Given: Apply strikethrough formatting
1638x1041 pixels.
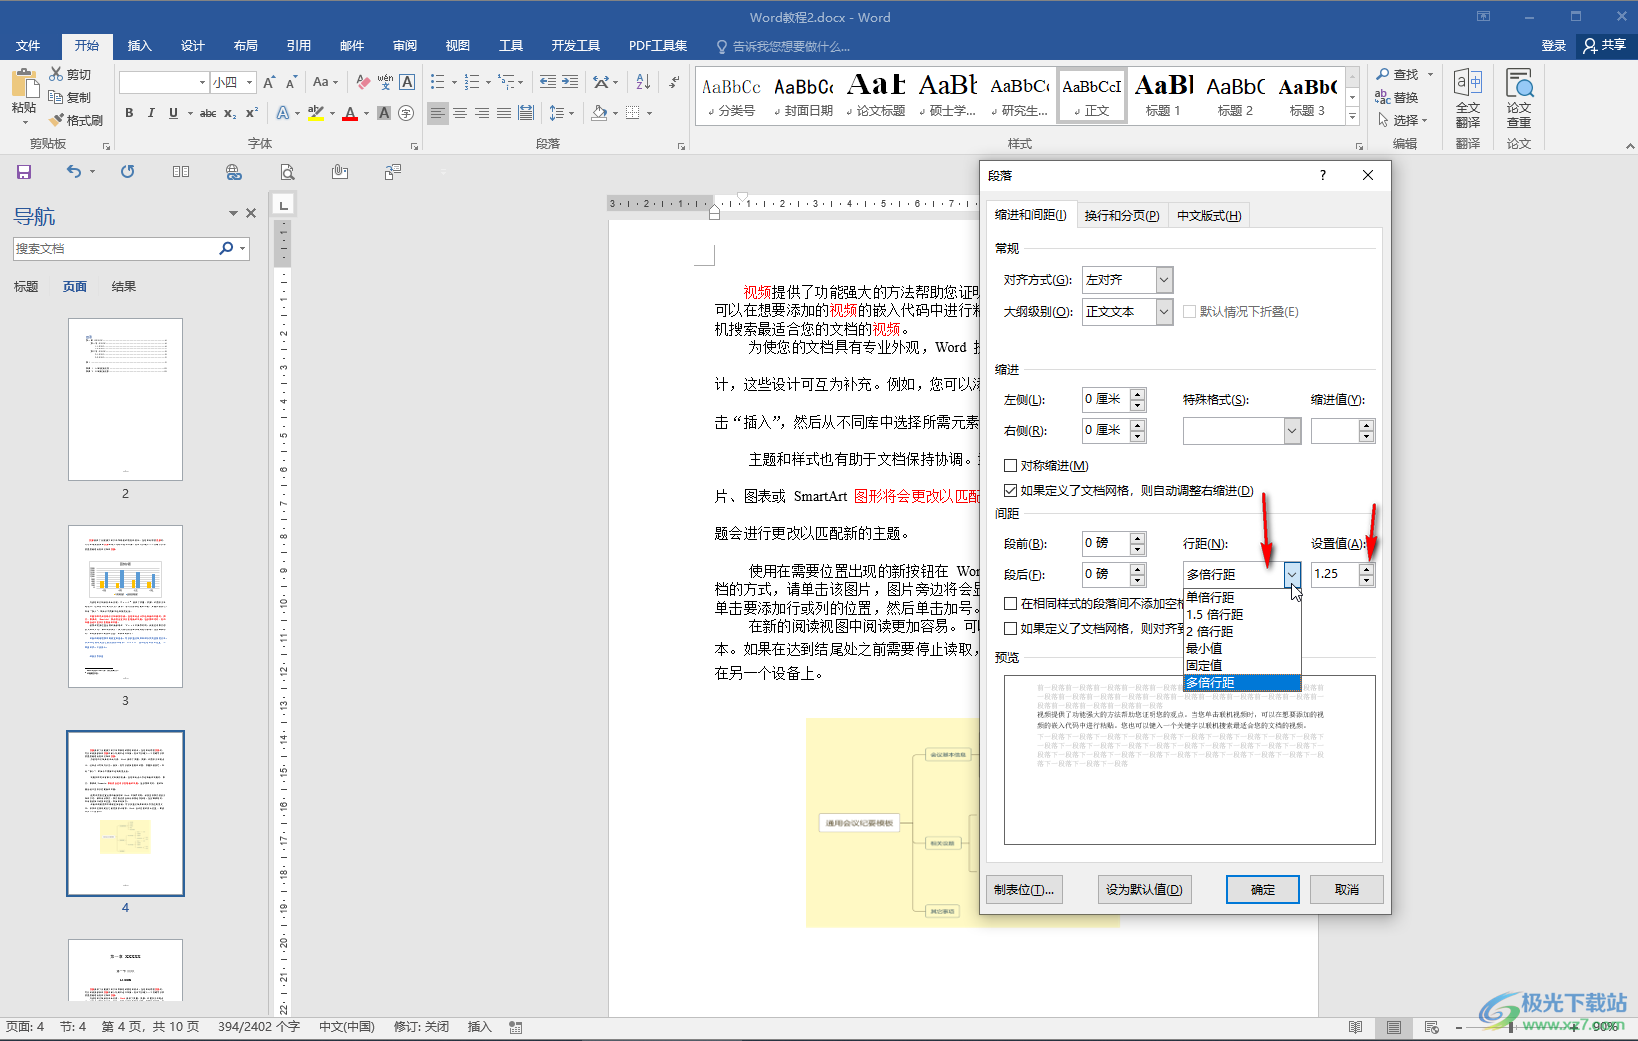Looking at the screenshot, I should pos(208,113).
